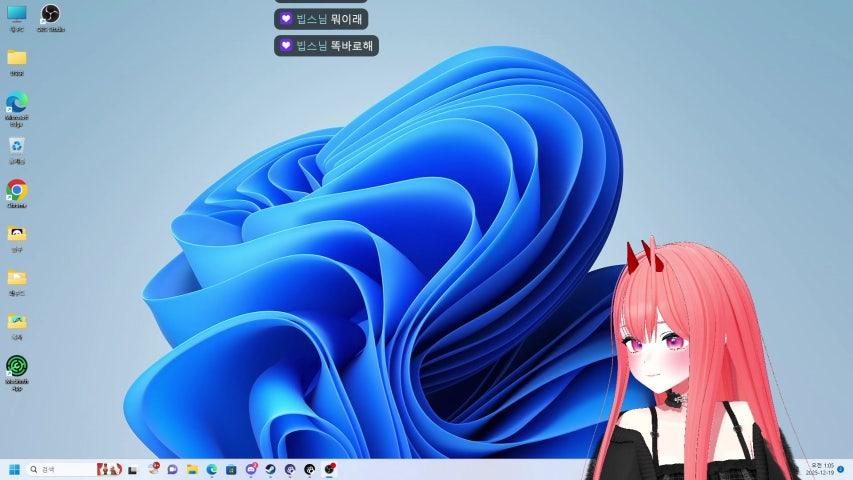Click the clock and date in the taskbar
Screen dimensions: 853x480
(820, 469)
